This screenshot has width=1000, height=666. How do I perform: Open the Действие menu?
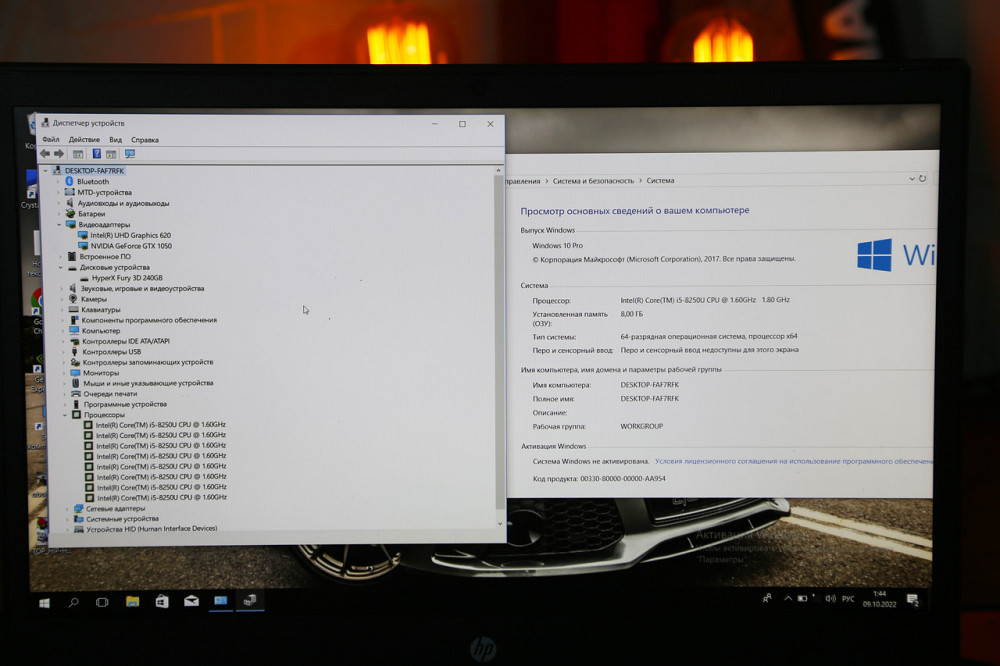point(84,140)
